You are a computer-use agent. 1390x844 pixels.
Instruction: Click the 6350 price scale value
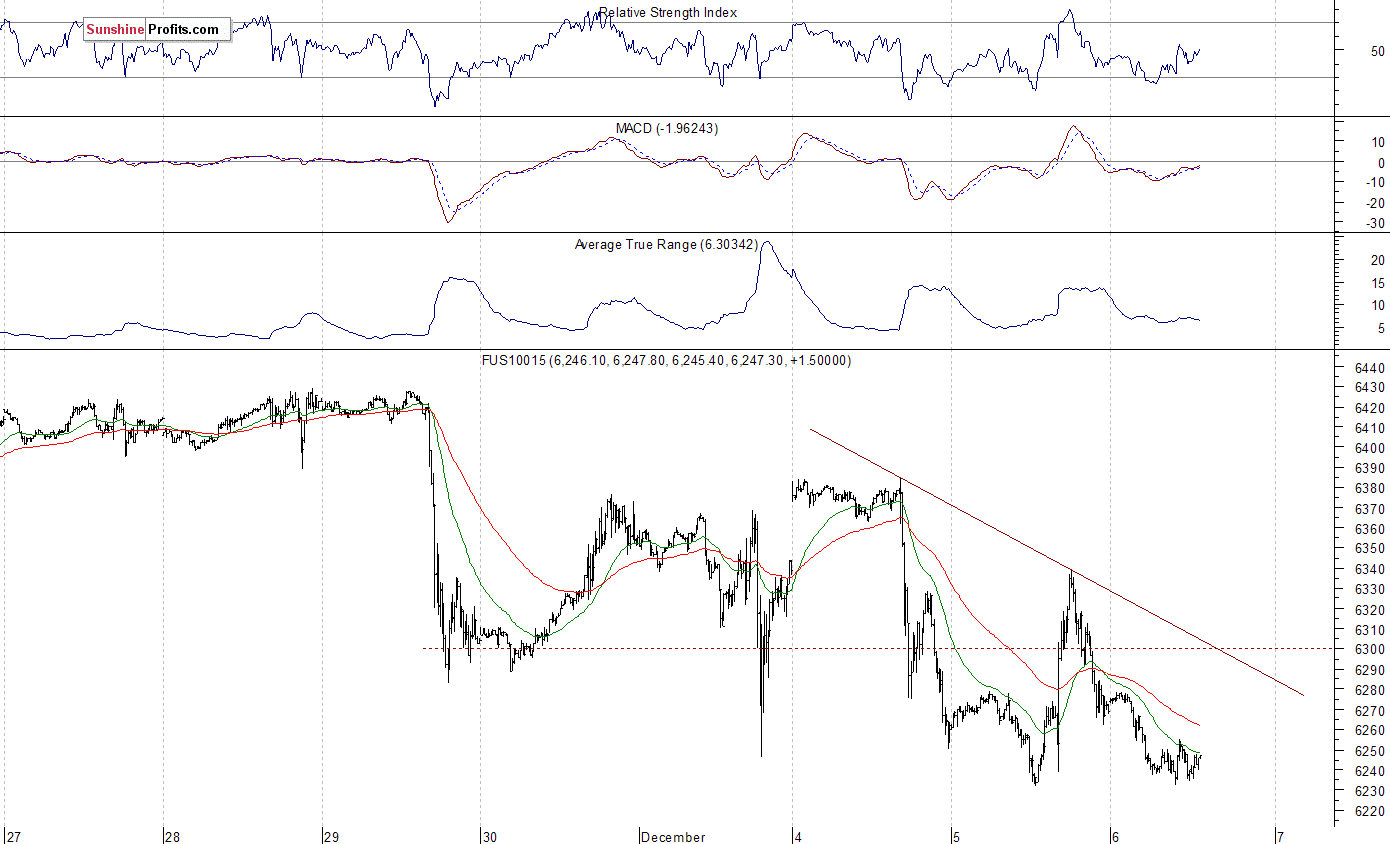pyautogui.click(x=1370, y=549)
